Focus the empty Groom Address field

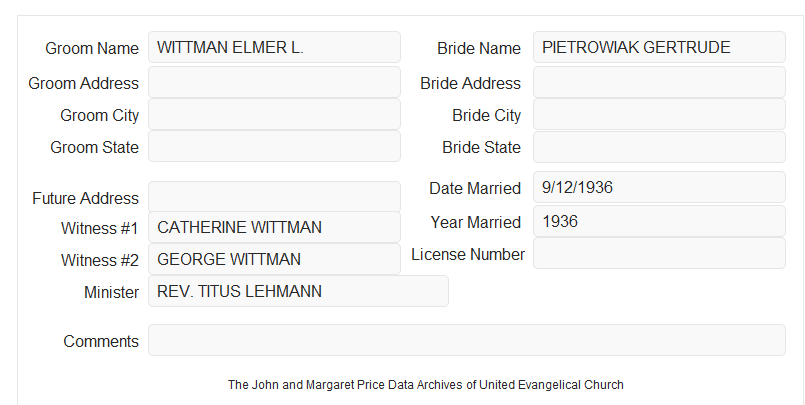274,82
